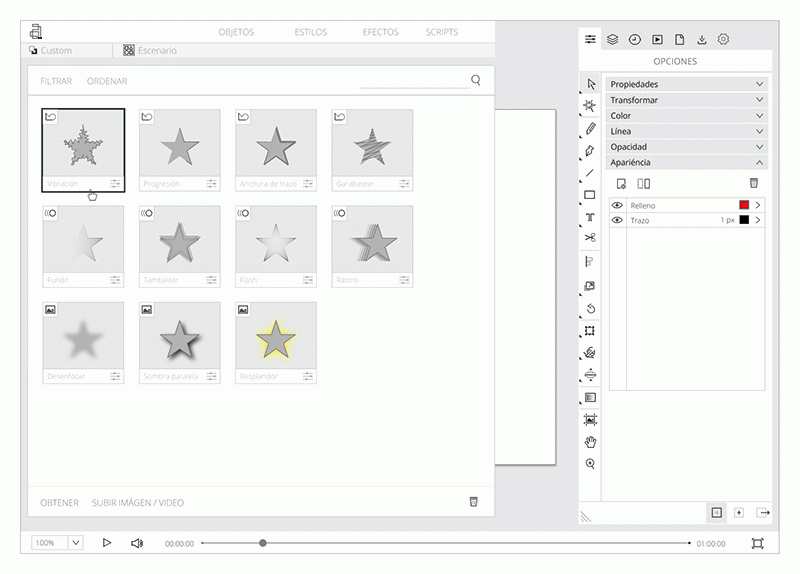Choose the Text tool
Screen dimensions: 800x574
coord(590,217)
